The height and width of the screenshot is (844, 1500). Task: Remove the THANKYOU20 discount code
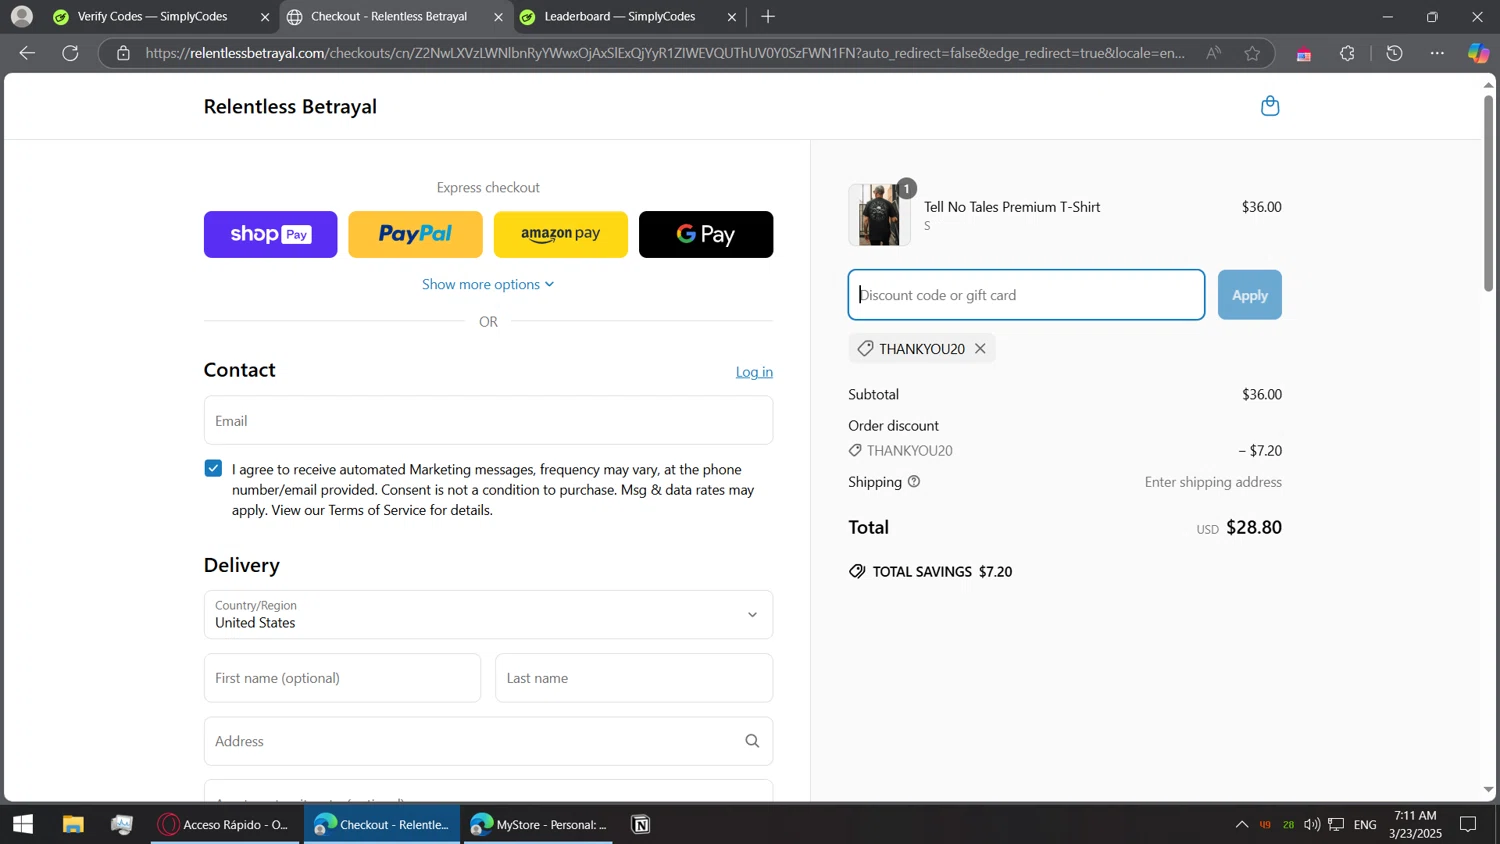coord(980,348)
